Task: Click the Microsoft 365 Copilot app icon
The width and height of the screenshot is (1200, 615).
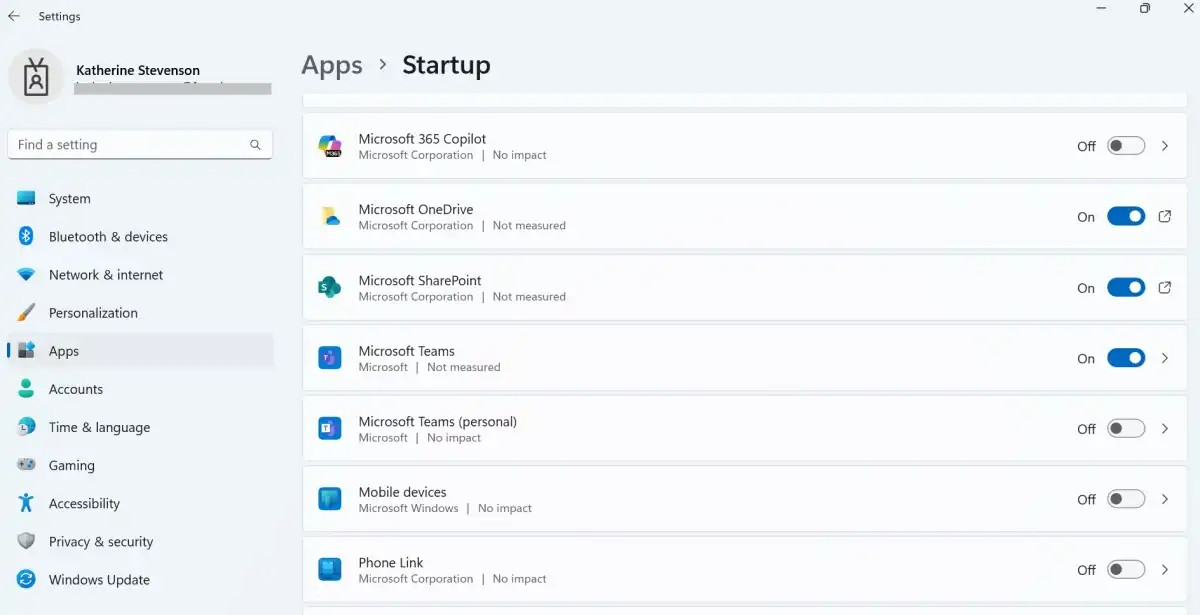Action: click(330, 146)
